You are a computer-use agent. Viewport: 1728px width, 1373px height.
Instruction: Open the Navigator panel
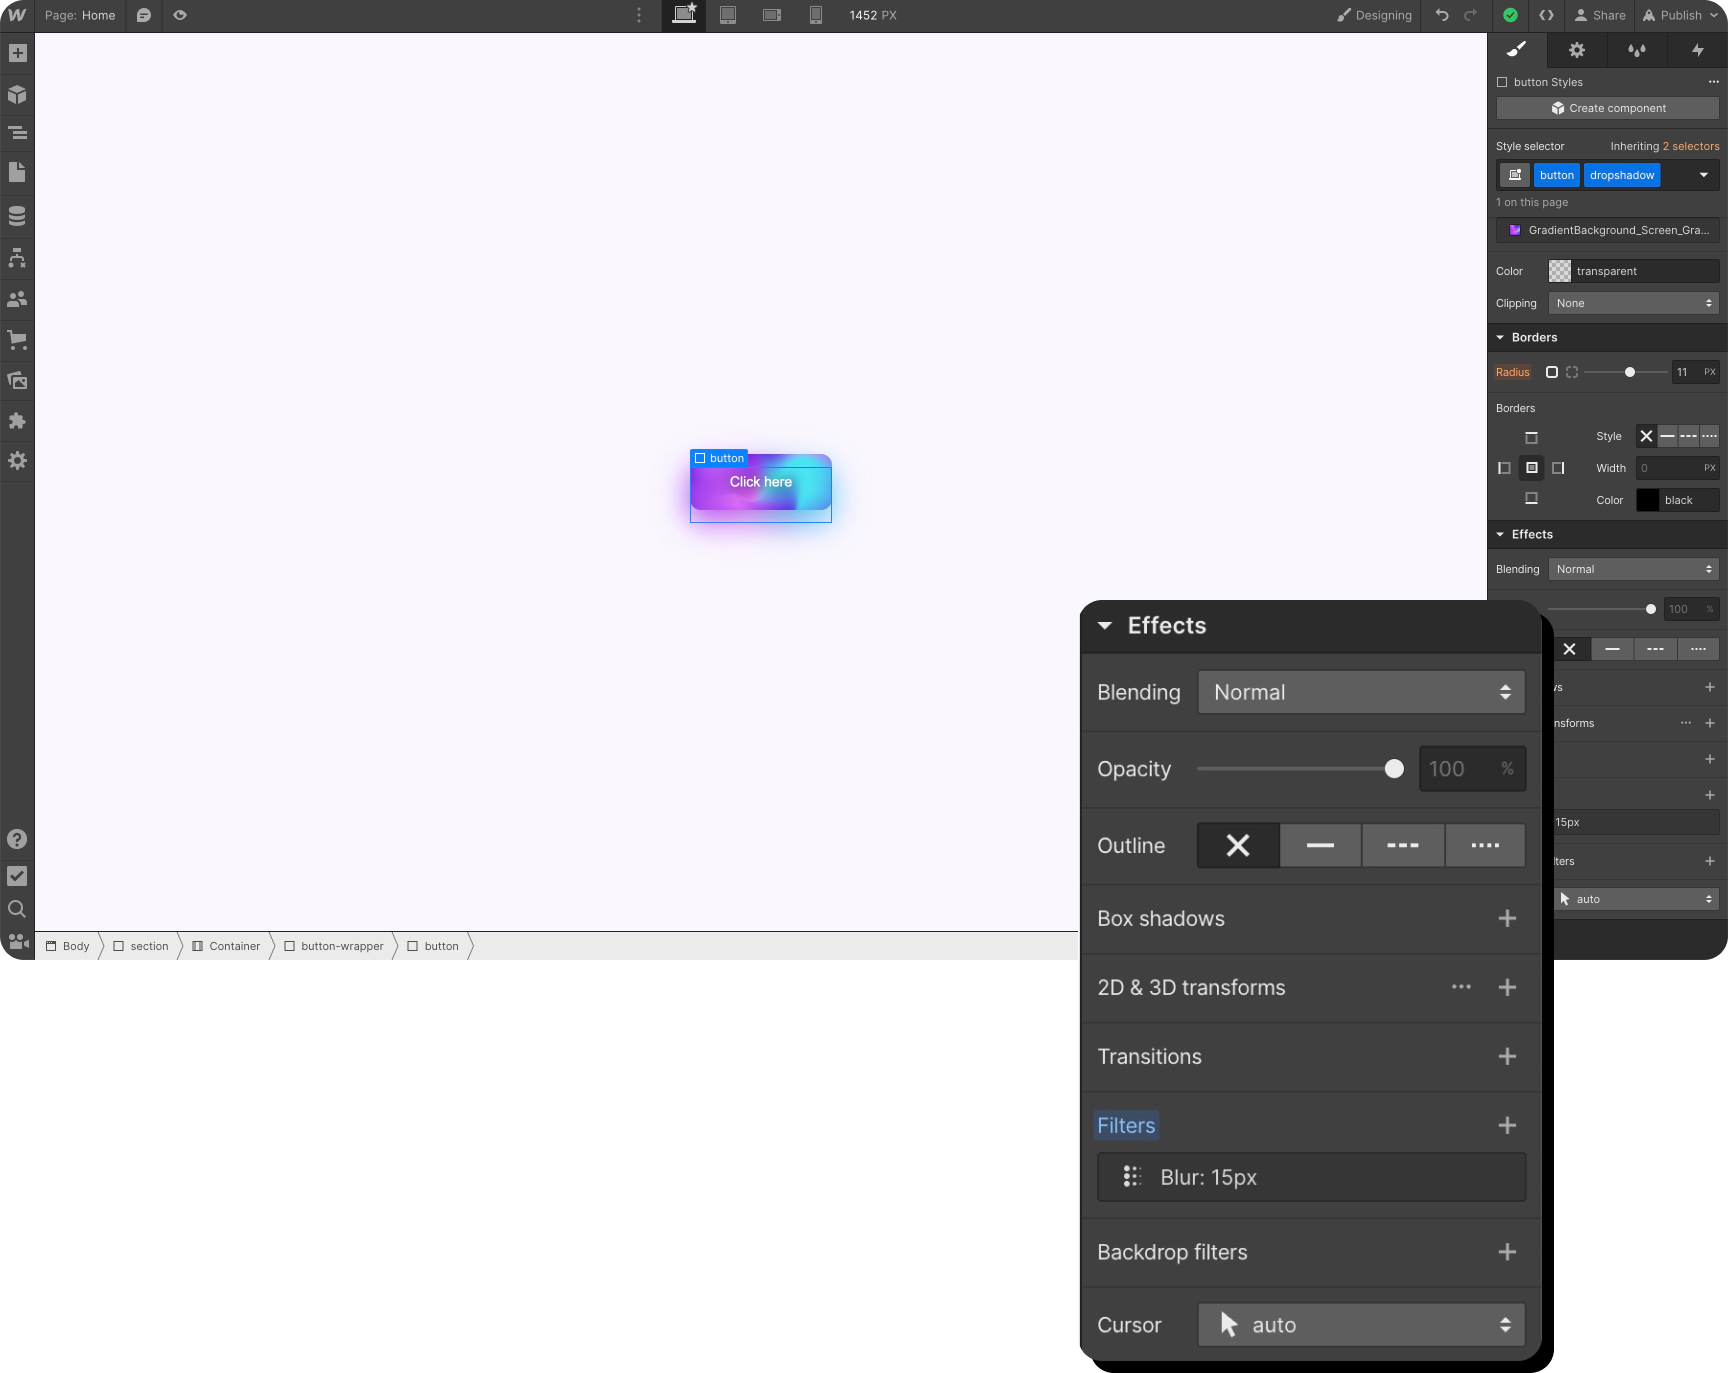(17, 133)
